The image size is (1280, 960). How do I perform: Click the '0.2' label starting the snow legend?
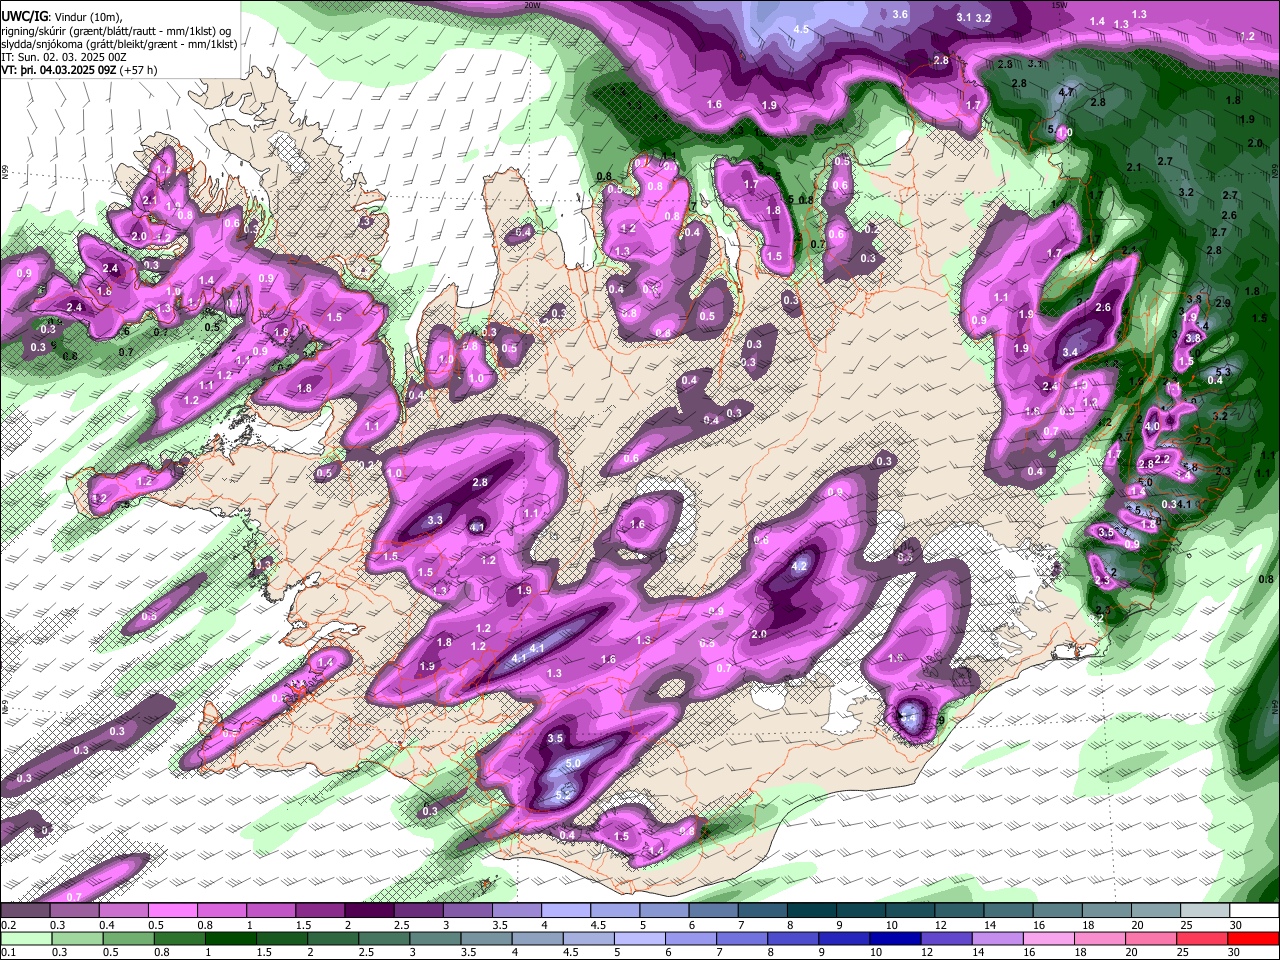(x=7, y=925)
